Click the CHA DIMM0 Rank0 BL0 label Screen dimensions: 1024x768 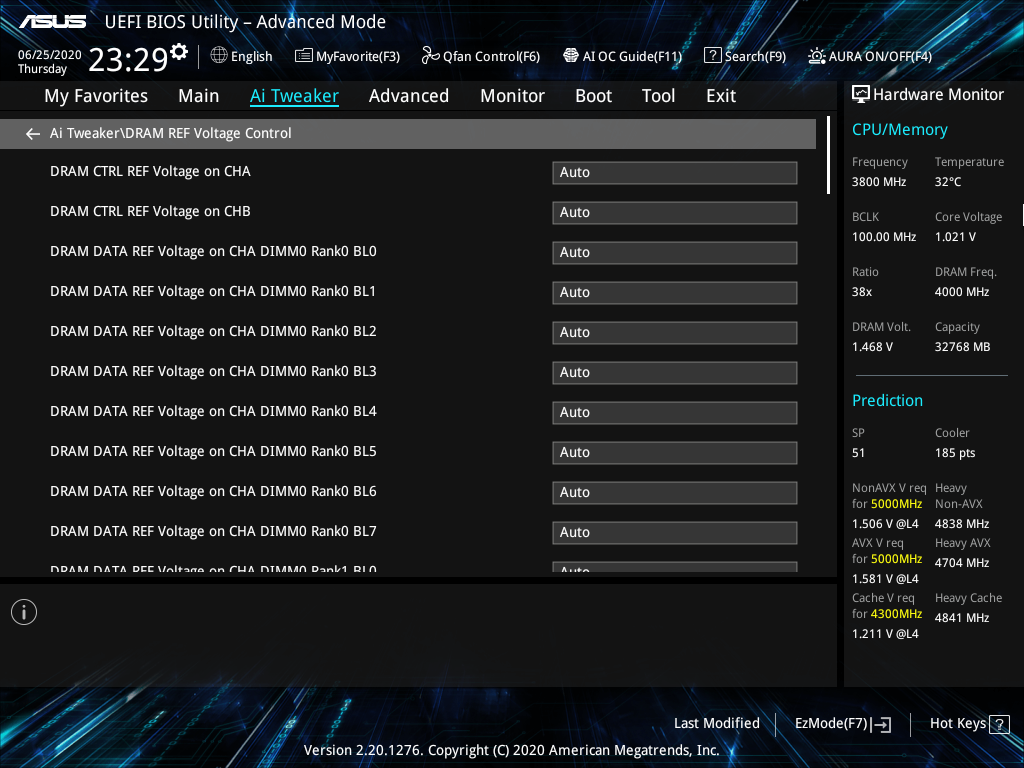(214, 251)
